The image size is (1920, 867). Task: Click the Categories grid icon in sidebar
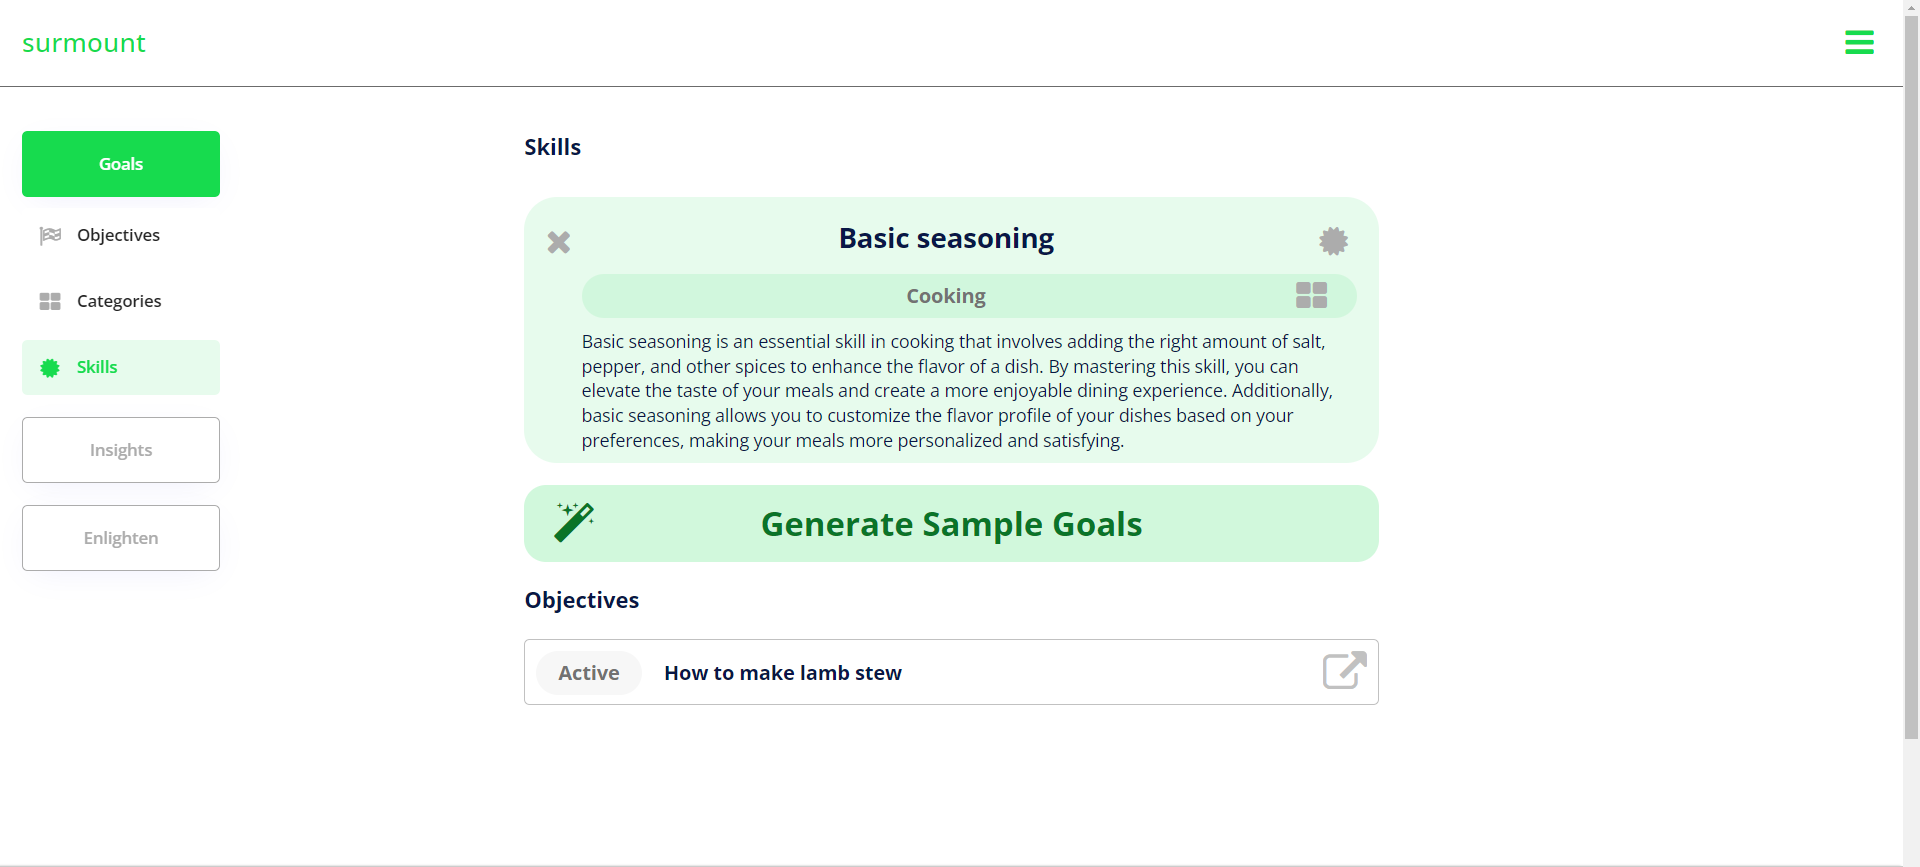point(50,301)
